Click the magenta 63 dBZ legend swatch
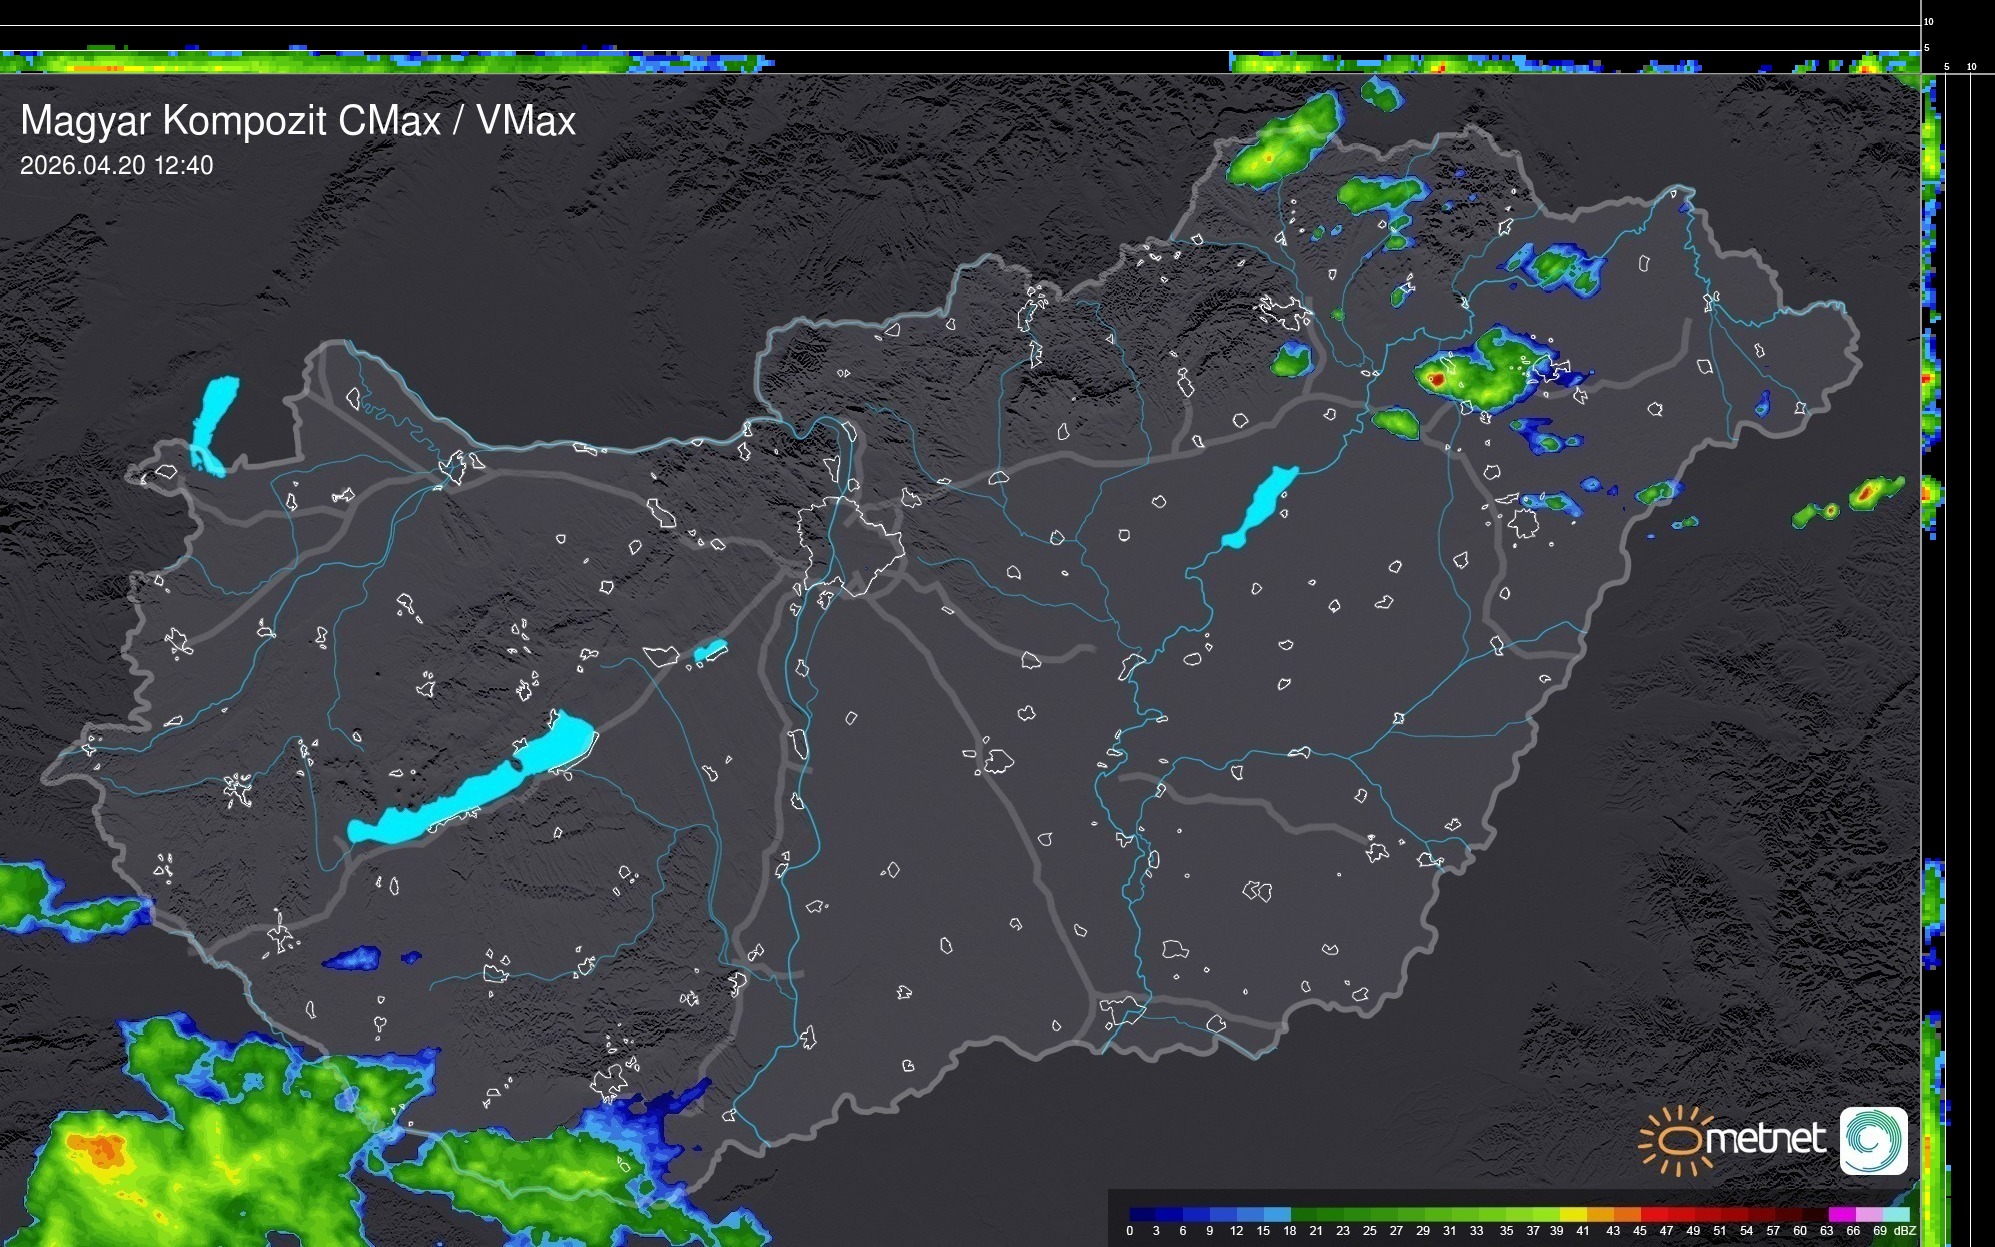Viewport: 1995px width, 1247px height. point(1840,1214)
